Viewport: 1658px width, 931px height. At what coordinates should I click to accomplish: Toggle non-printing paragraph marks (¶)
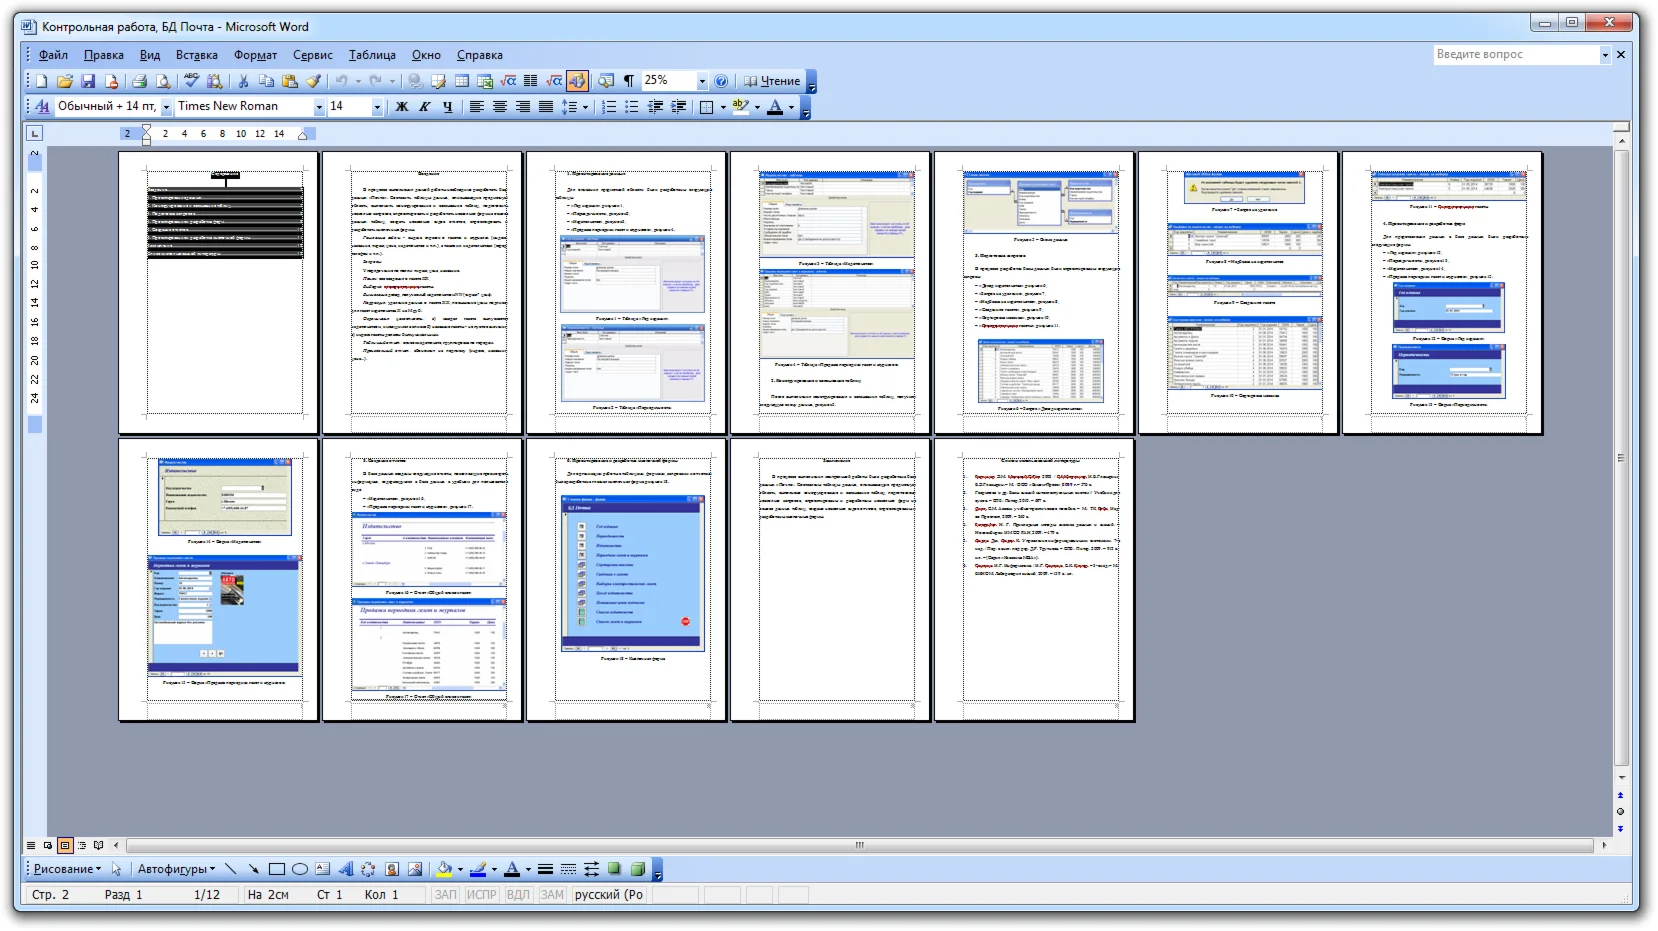tap(629, 81)
